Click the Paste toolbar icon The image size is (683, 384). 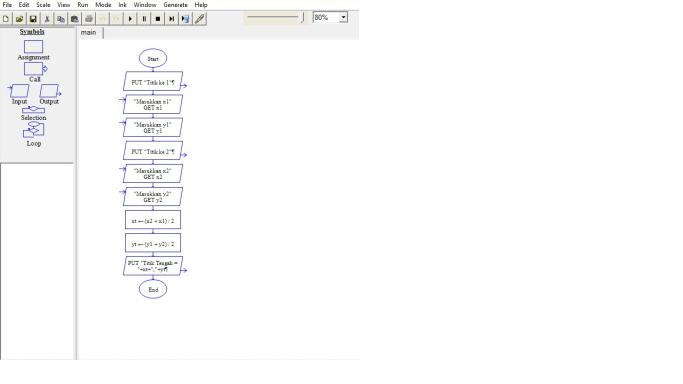point(74,19)
